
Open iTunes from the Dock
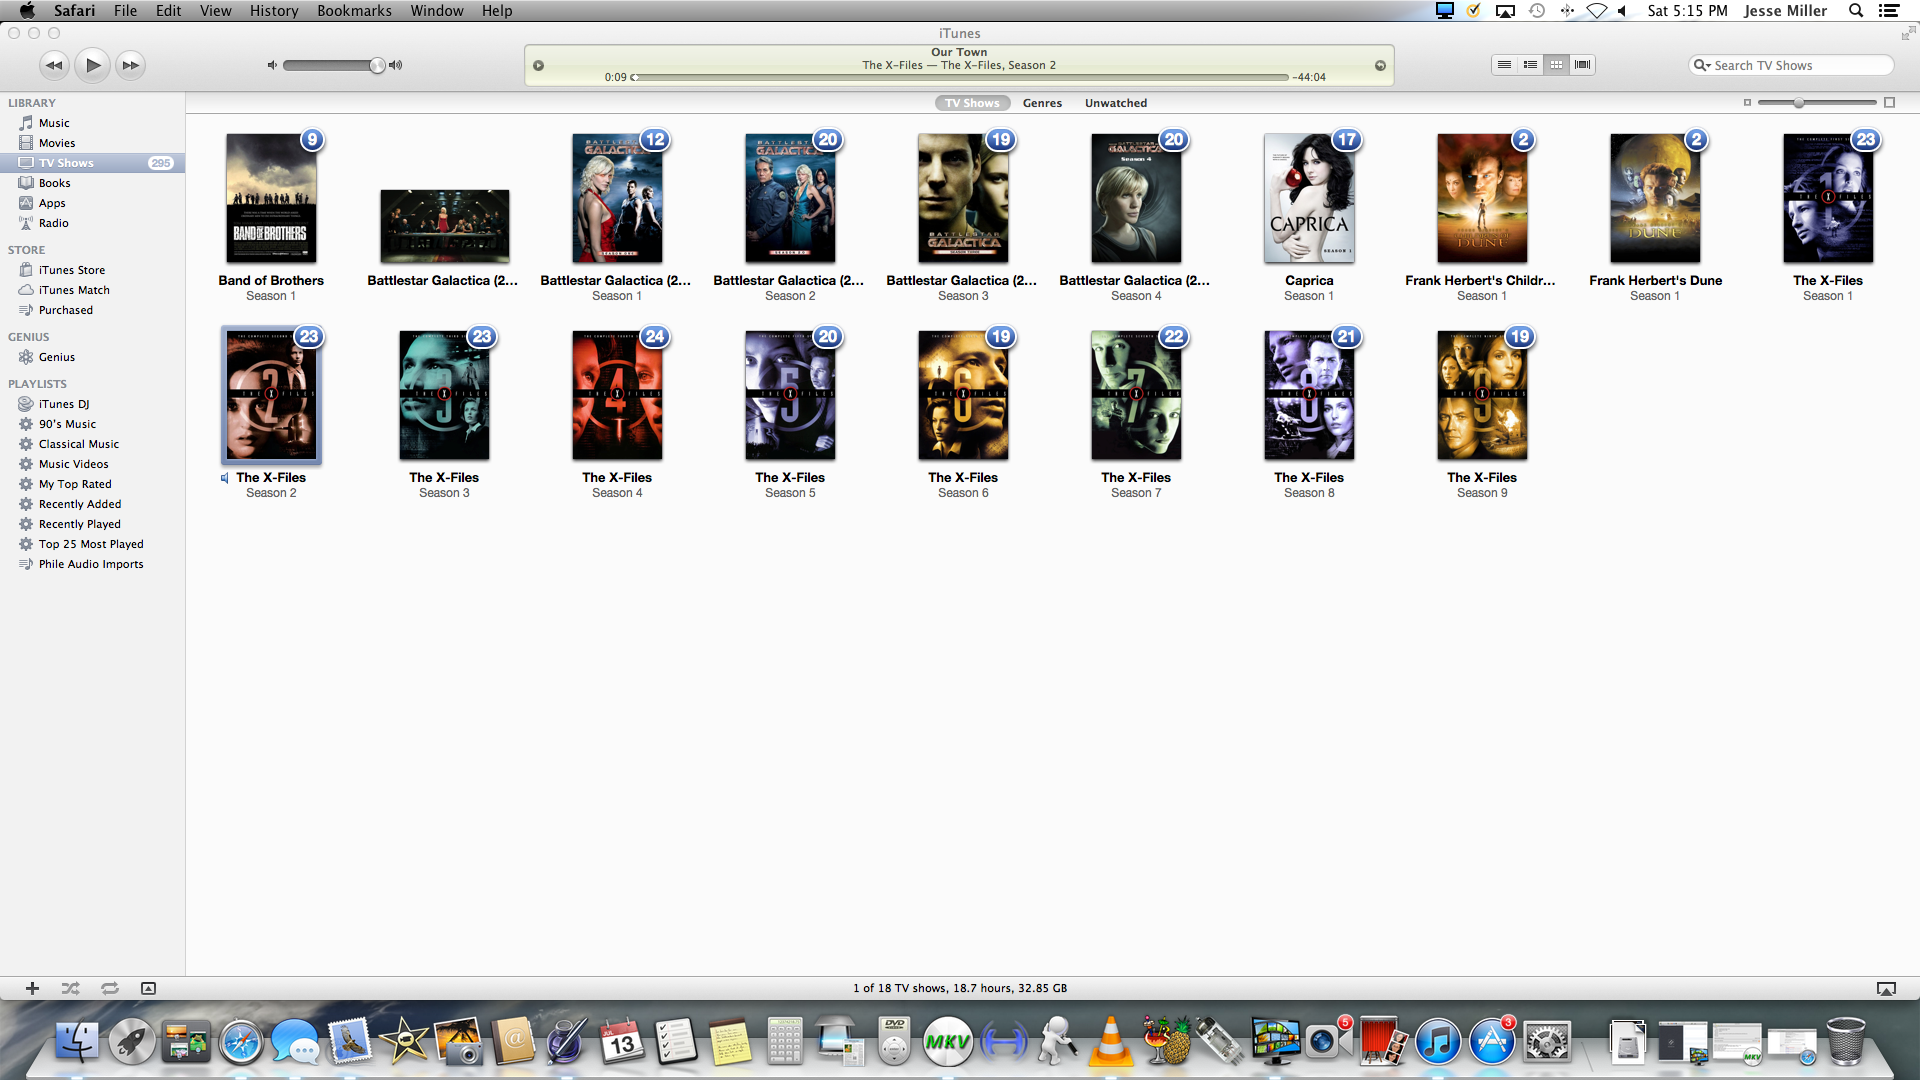(1437, 1042)
